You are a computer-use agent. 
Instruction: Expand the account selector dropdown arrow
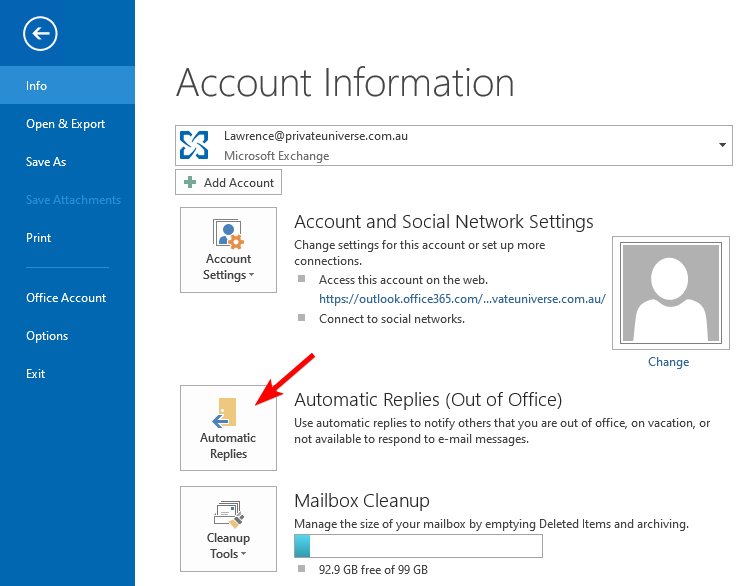coord(722,146)
